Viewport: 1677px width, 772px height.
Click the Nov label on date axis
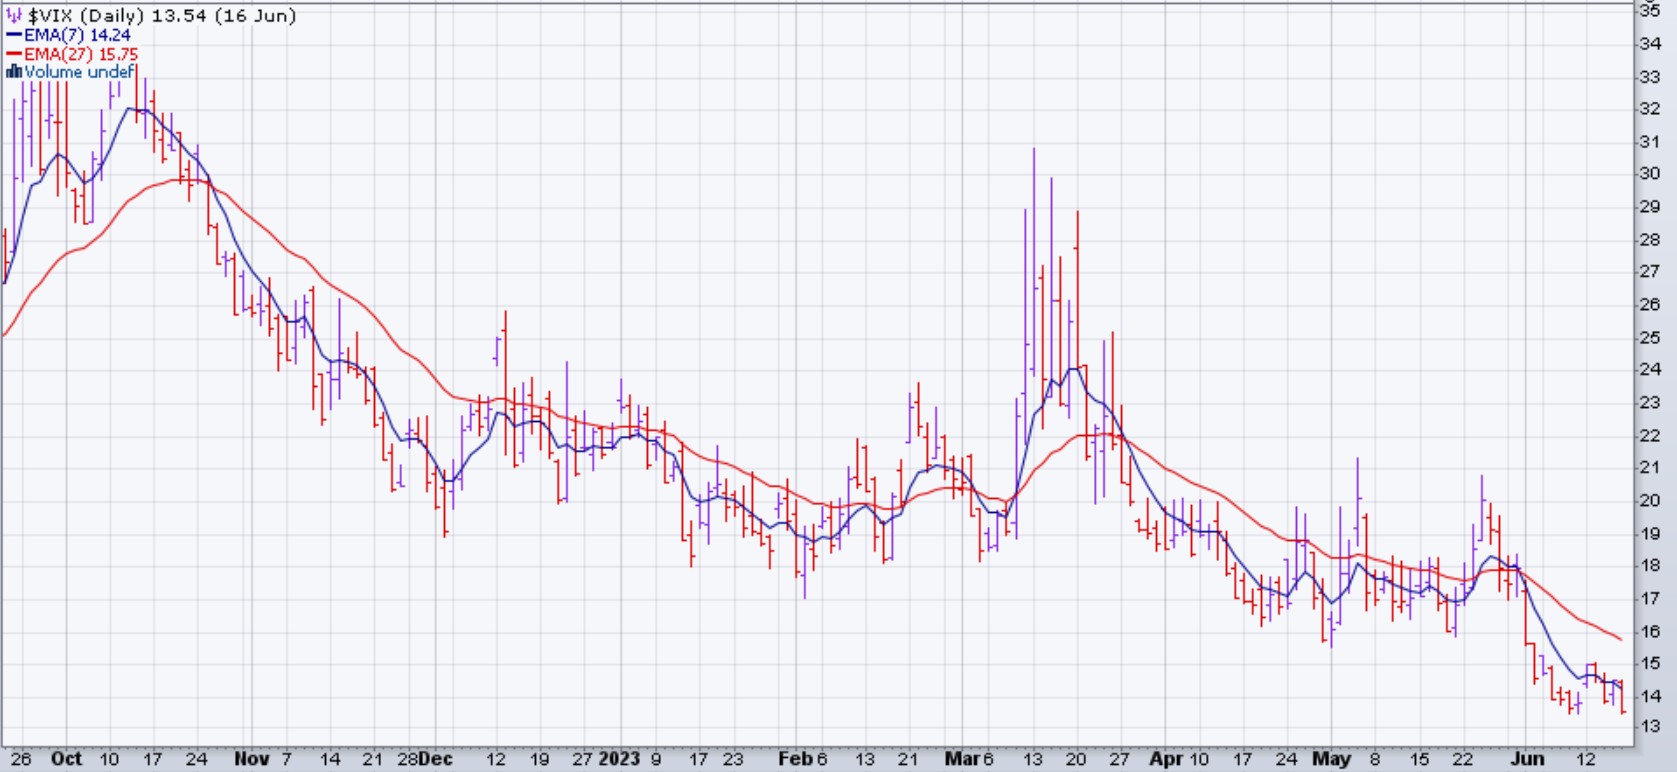pos(251,759)
